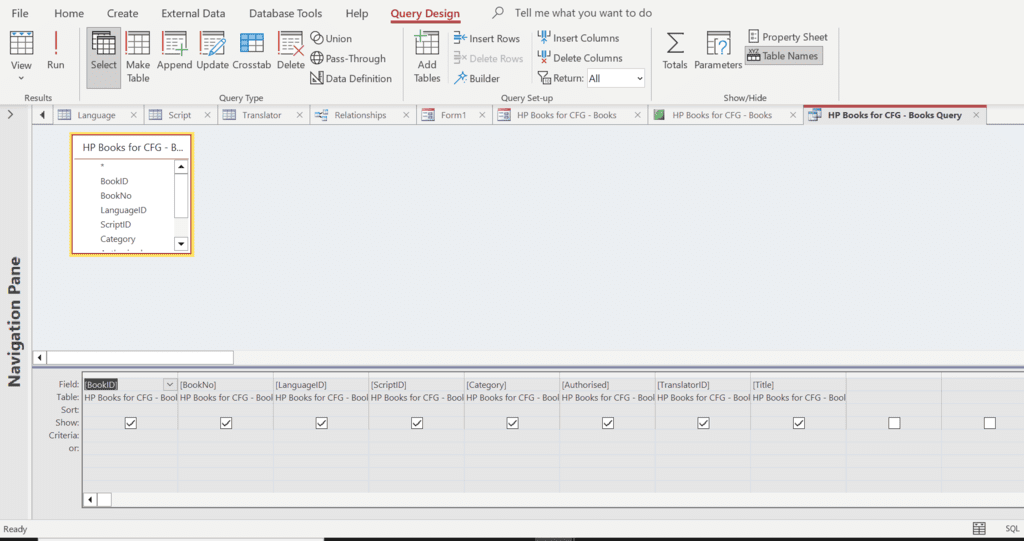The width and height of the screenshot is (1024, 541).
Task: Open the Create ribbon tab
Action: tap(123, 13)
